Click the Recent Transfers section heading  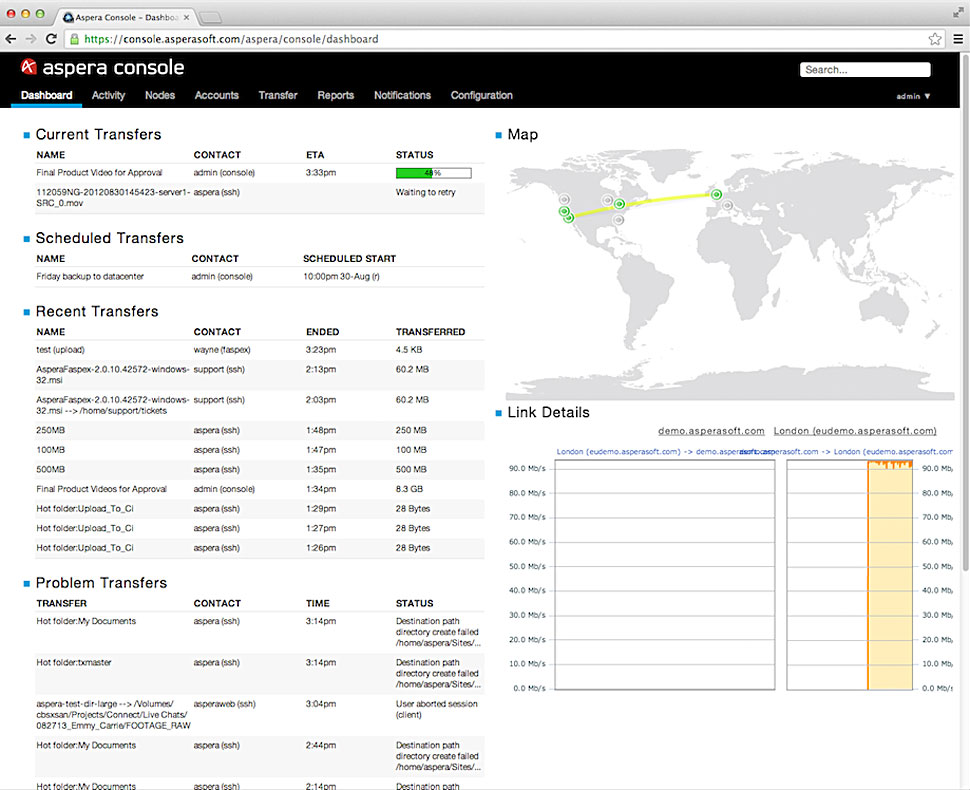97,311
